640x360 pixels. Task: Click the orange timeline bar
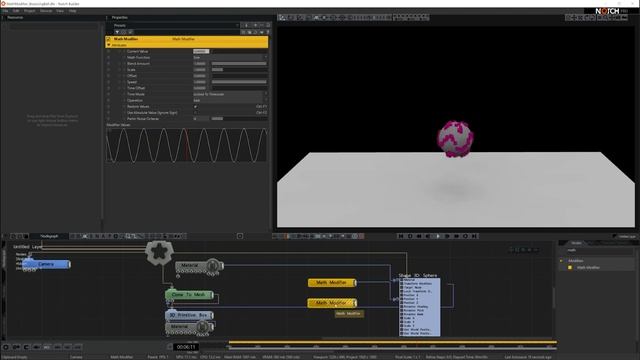pos(393,342)
